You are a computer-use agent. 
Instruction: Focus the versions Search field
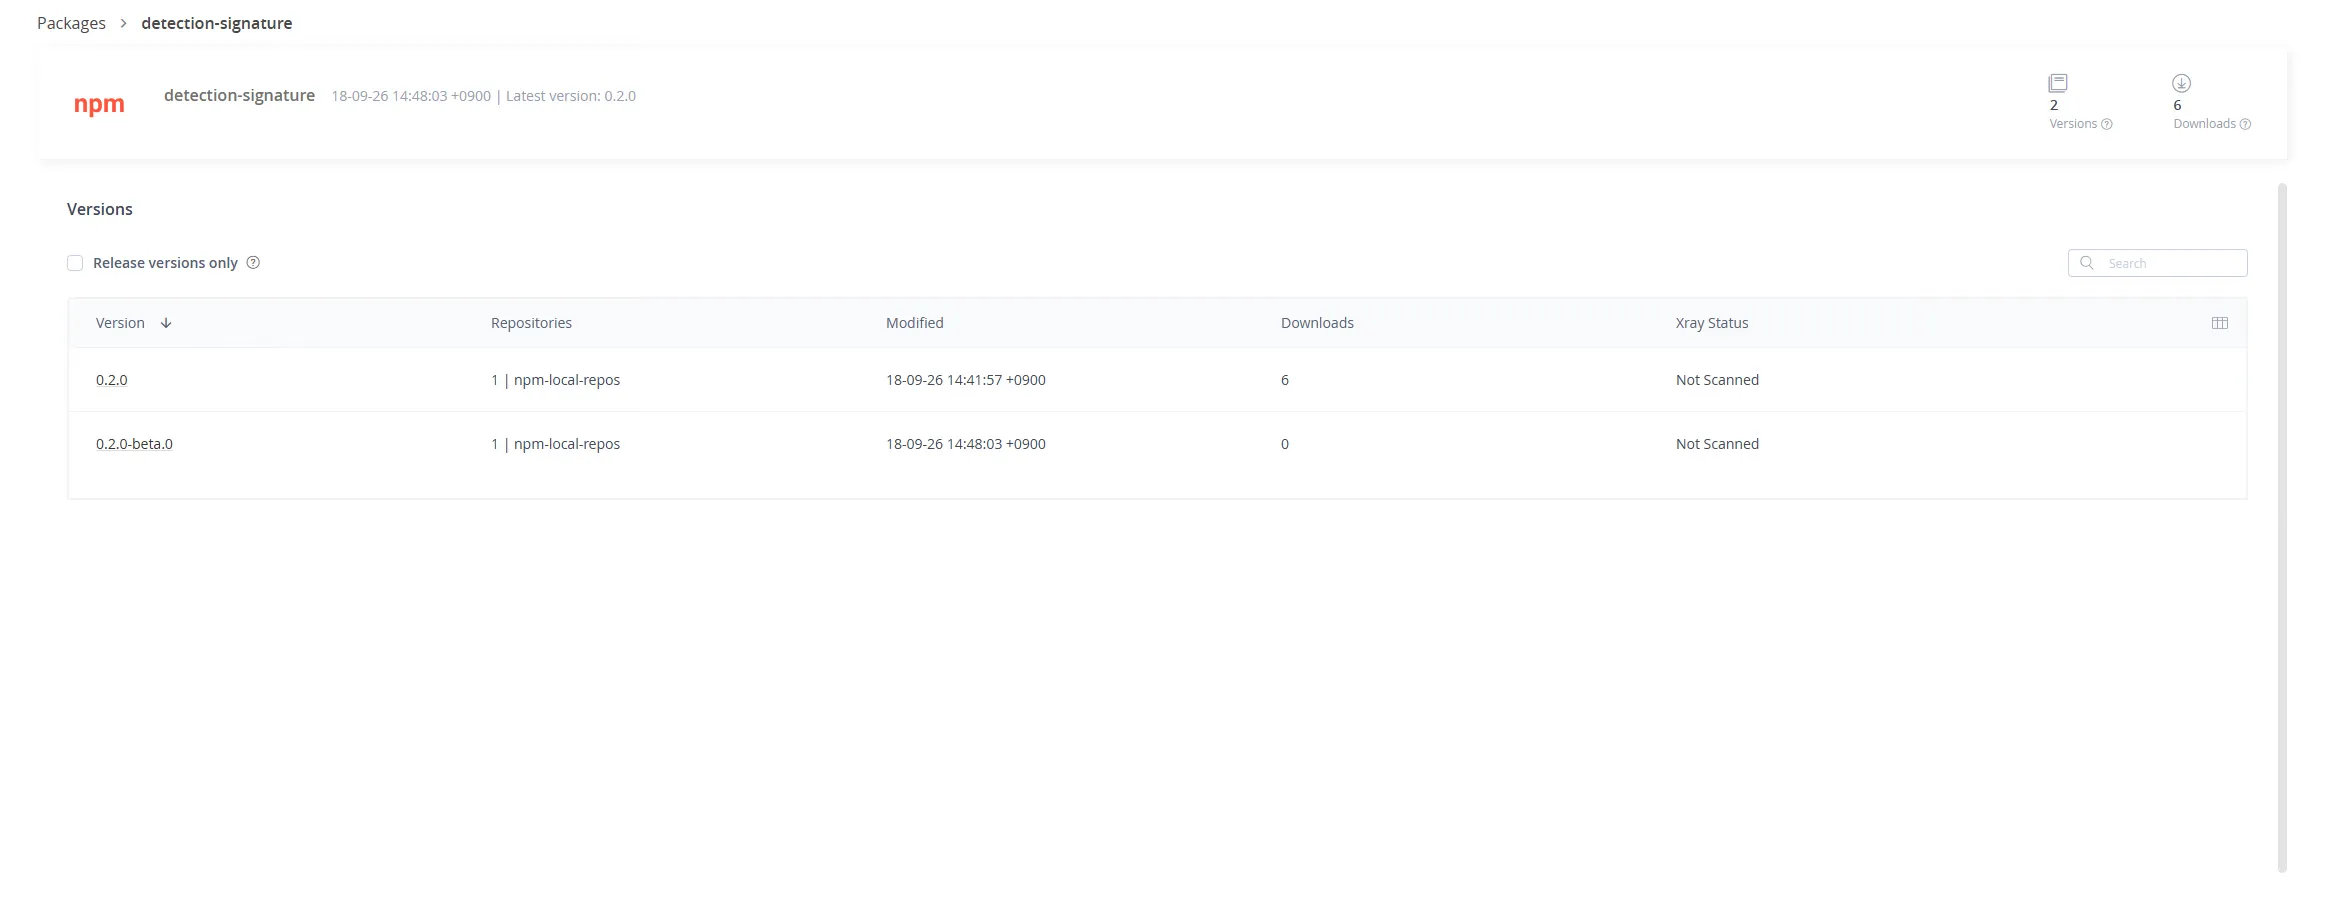[2158, 263]
